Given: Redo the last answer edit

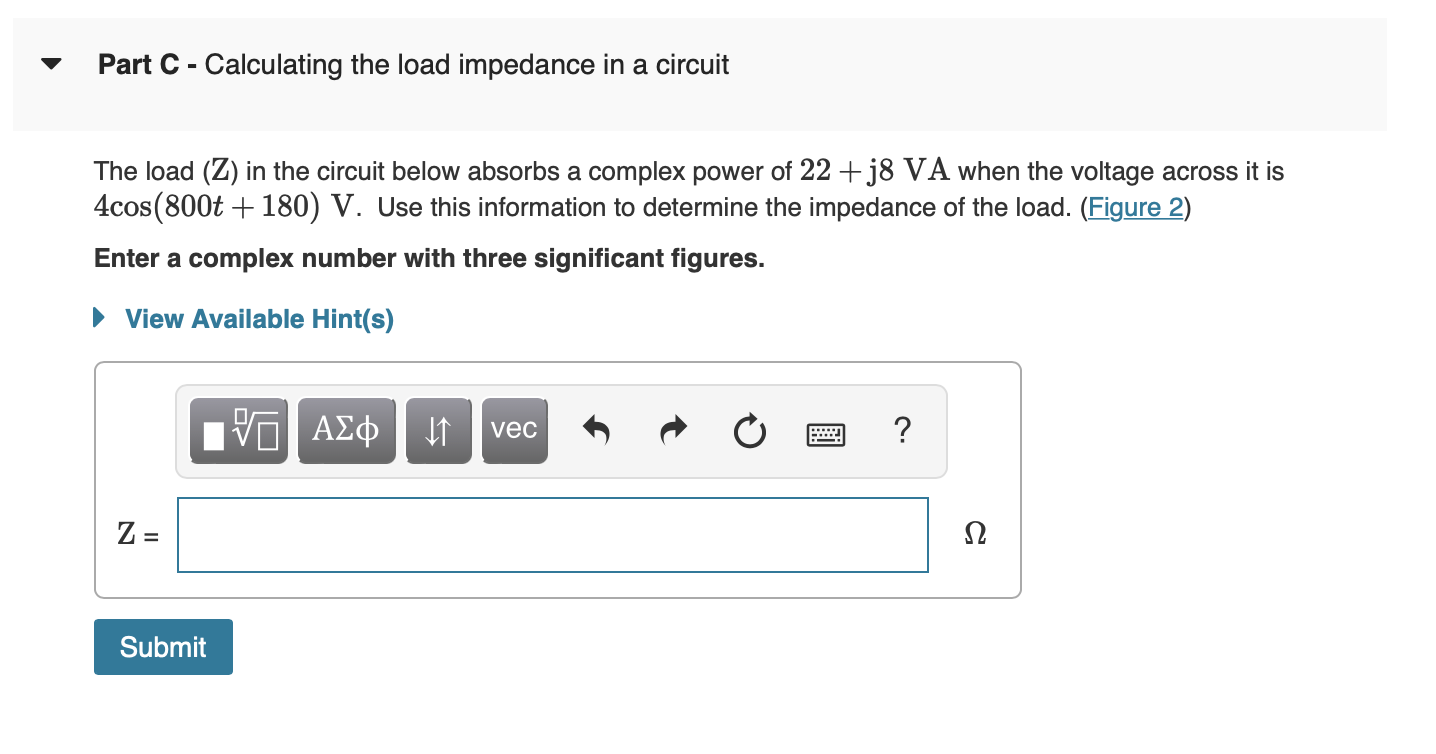Looking at the screenshot, I should (x=672, y=430).
